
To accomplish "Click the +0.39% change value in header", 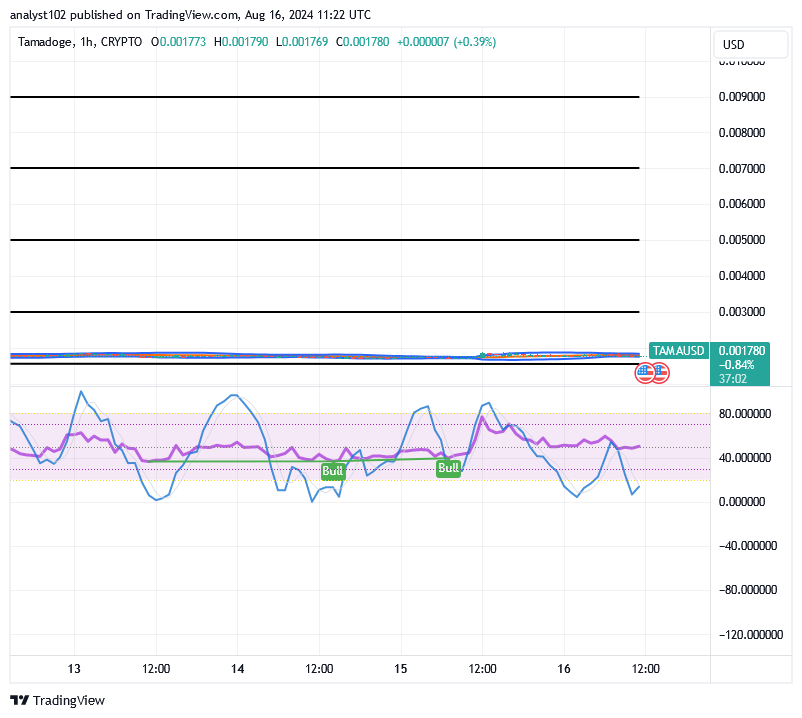I will point(475,42).
